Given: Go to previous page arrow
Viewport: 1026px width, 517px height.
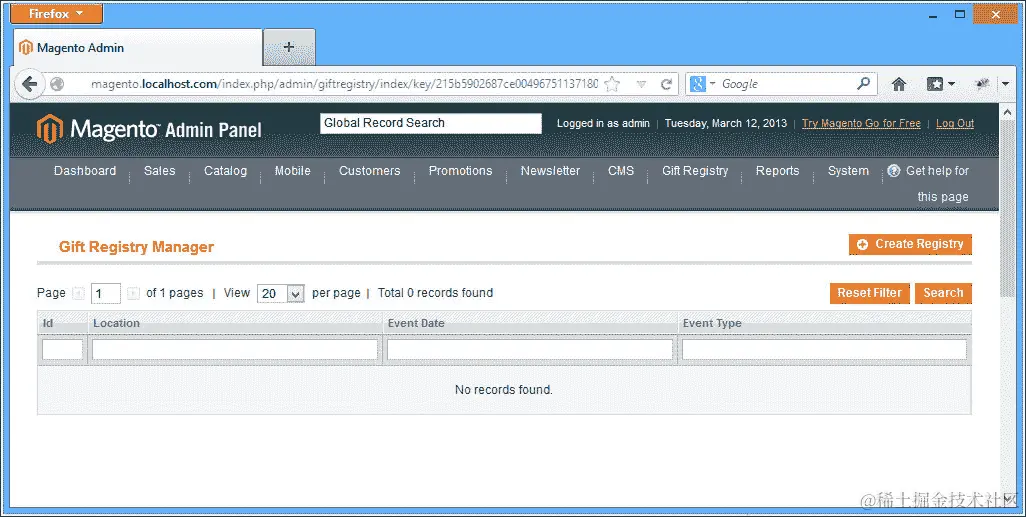Looking at the screenshot, I should 79,293.
